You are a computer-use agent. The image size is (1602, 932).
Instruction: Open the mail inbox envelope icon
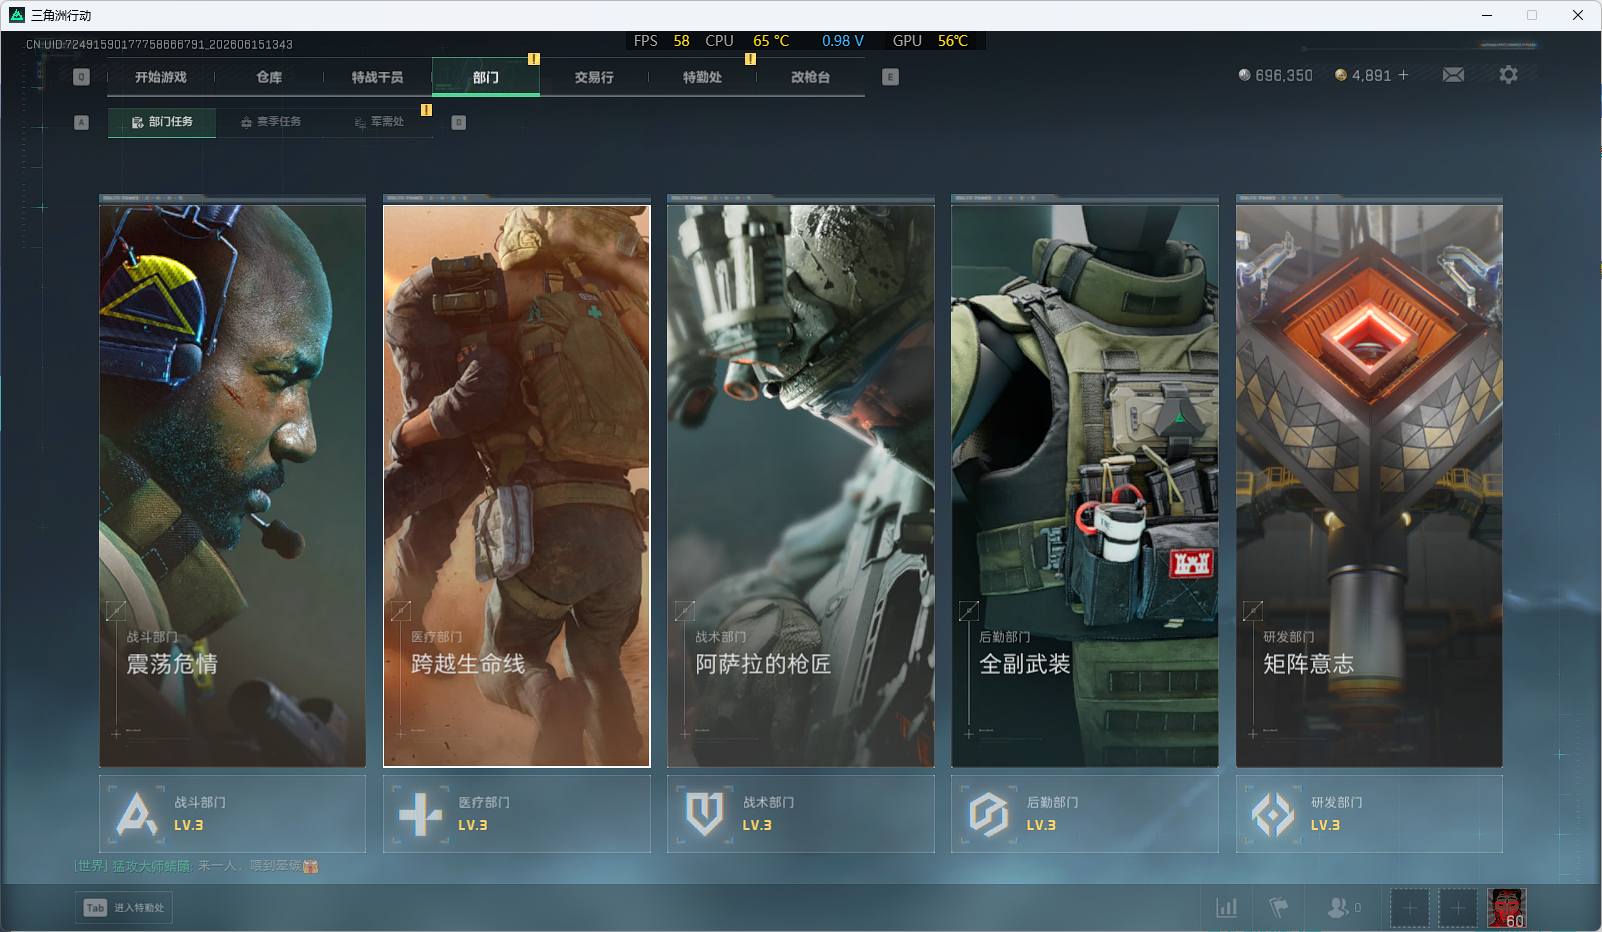pyautogui.click(x=1453, y=75)
